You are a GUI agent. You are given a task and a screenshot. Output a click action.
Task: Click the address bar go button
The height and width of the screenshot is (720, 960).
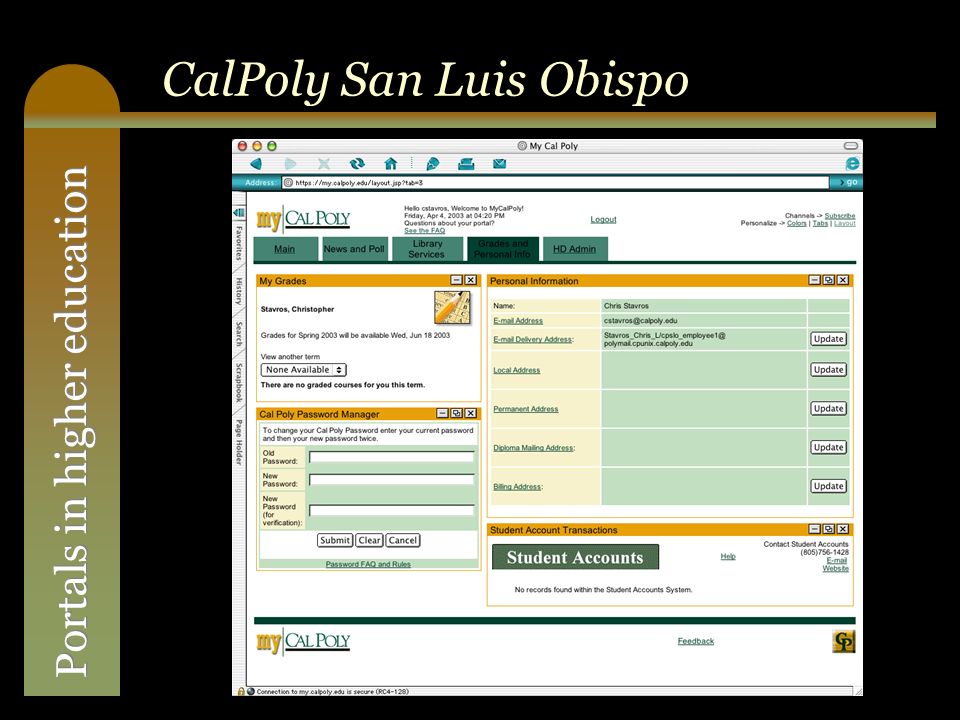[847, 182]
